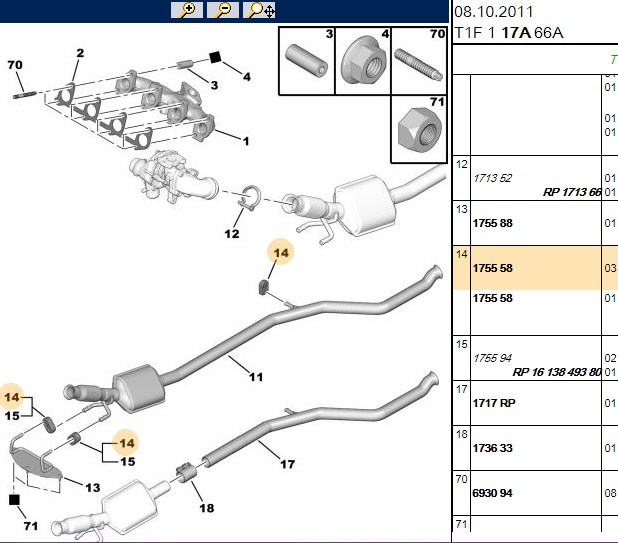Open part number 6930 94

click(x=493, y=493)
